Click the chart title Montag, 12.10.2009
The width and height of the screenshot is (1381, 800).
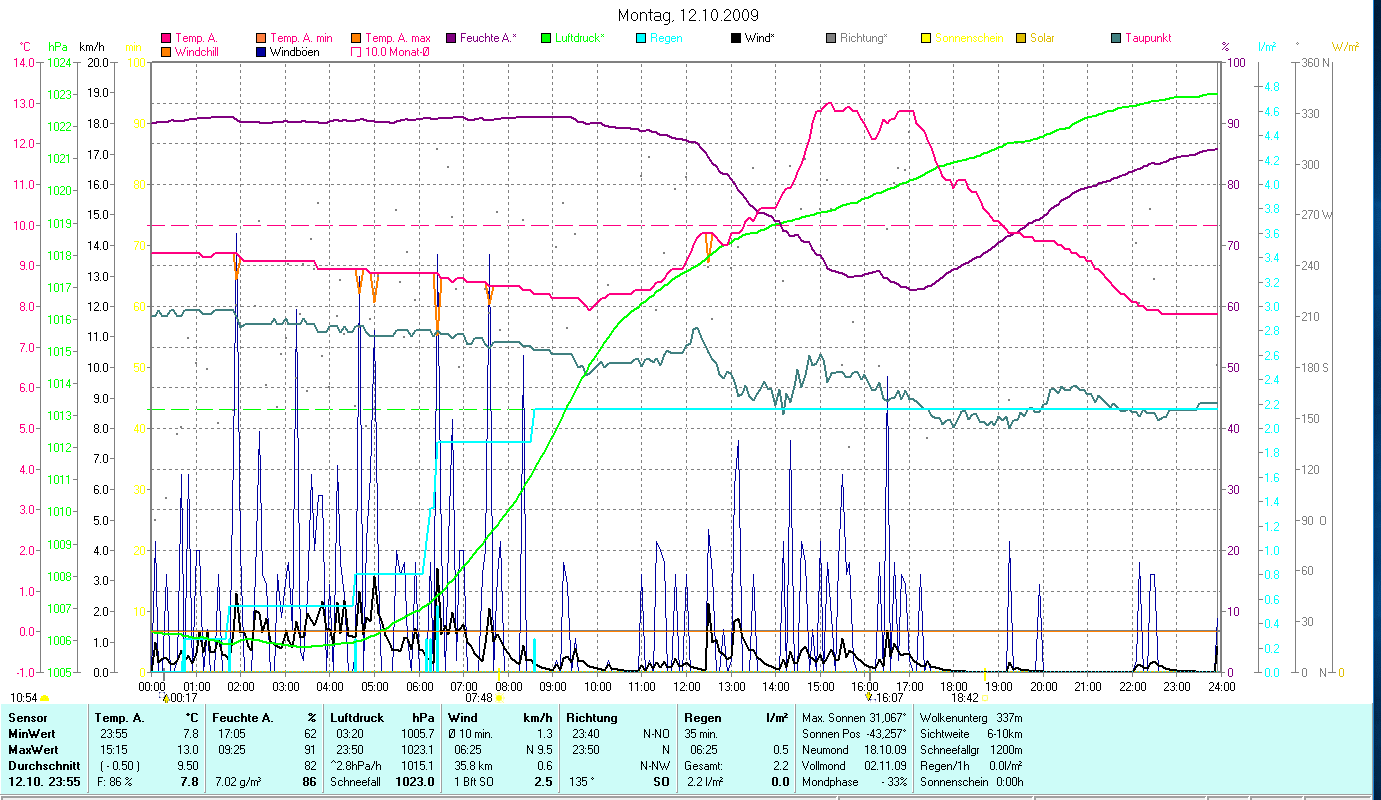pyautogui.click(x=688, y=15)
